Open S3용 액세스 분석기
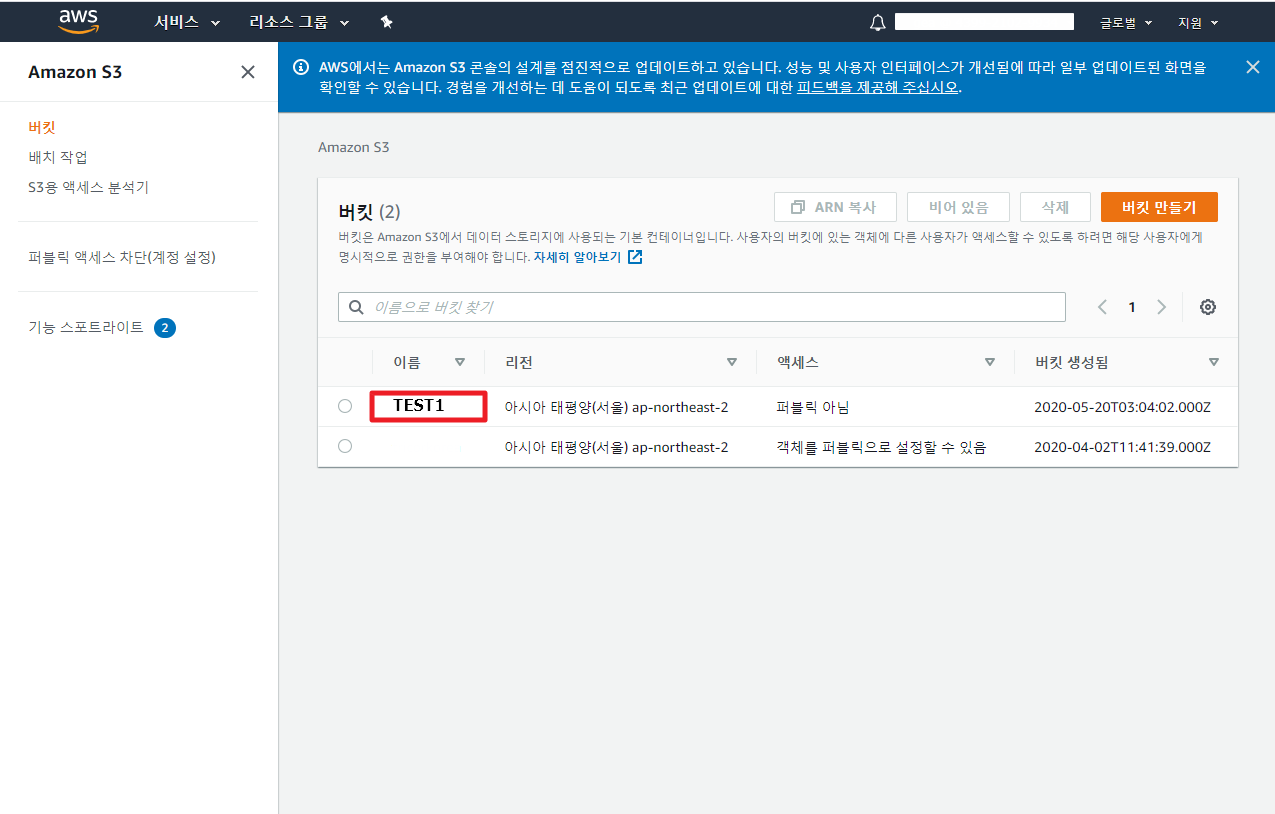Image resolution: width=1275 pixels, height=814 pixels. click(88, 187)
